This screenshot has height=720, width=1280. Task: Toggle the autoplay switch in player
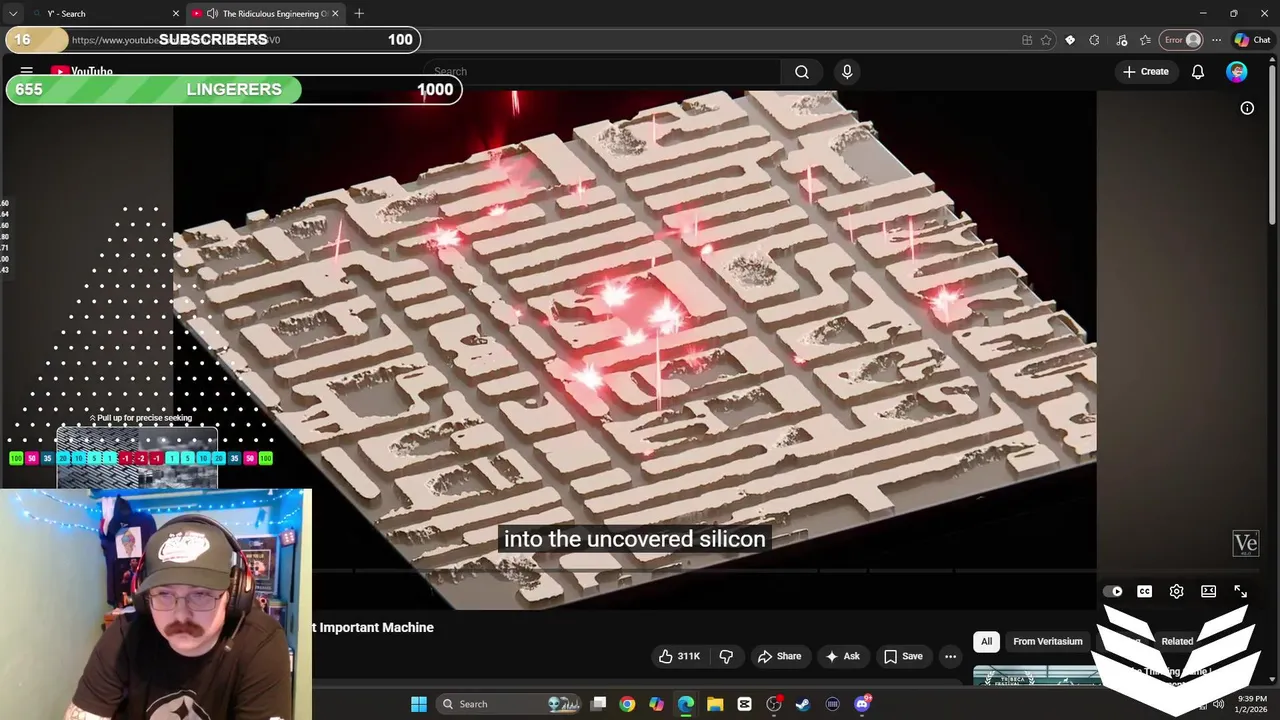[1113, 591]
